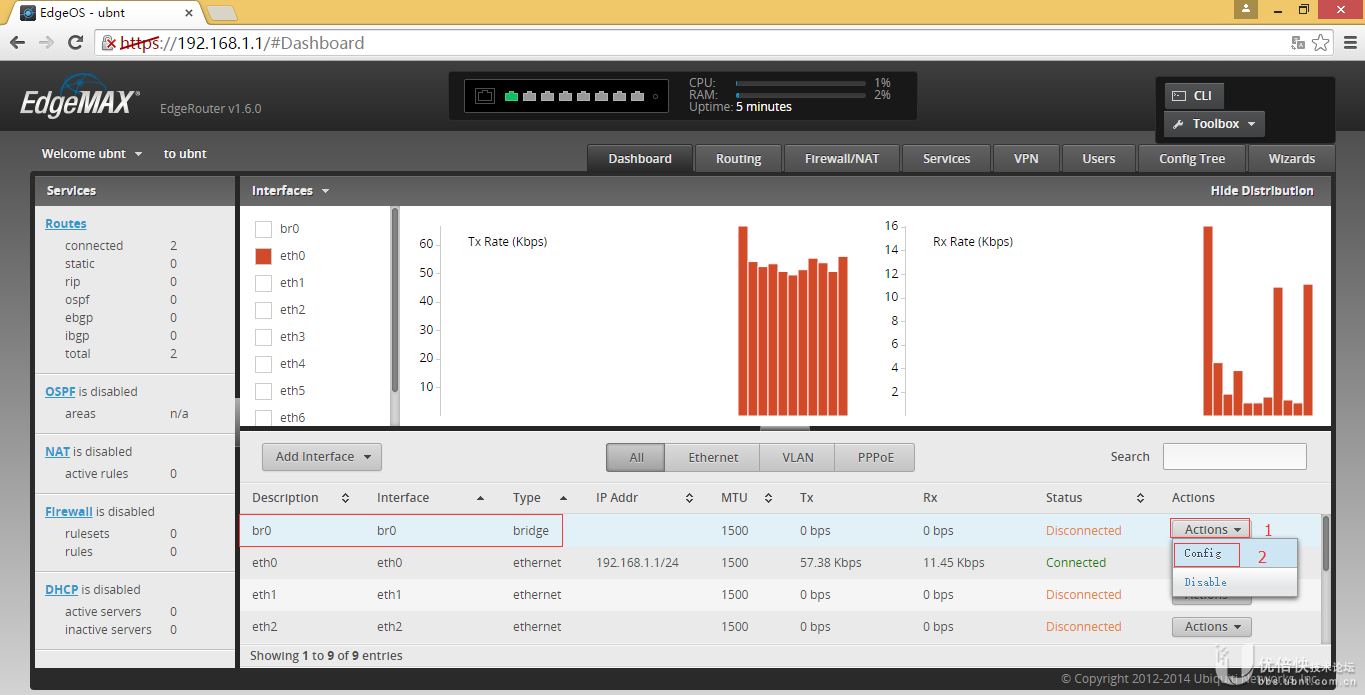1365x695 pixels.
Task: Toggle the br0 graph checkbox
Action: click(264, 229)
